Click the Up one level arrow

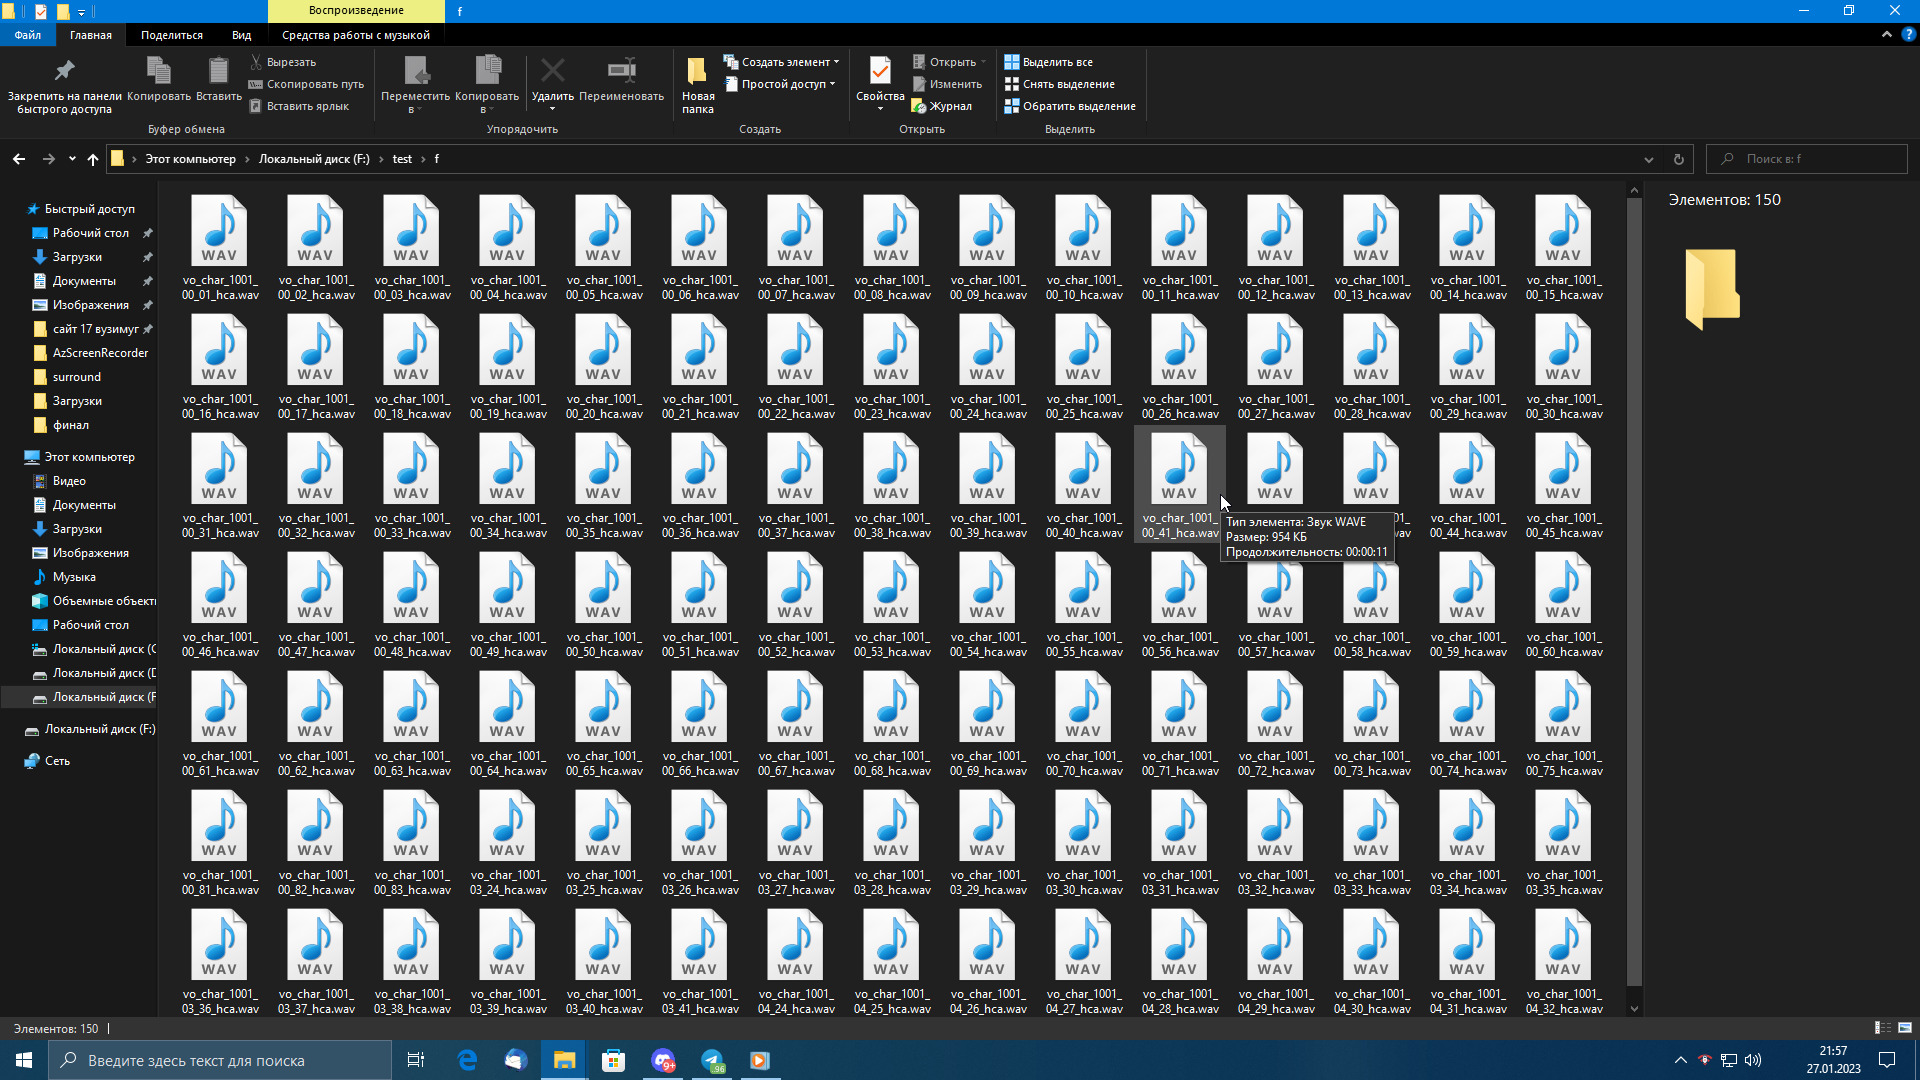click(93, 159)
